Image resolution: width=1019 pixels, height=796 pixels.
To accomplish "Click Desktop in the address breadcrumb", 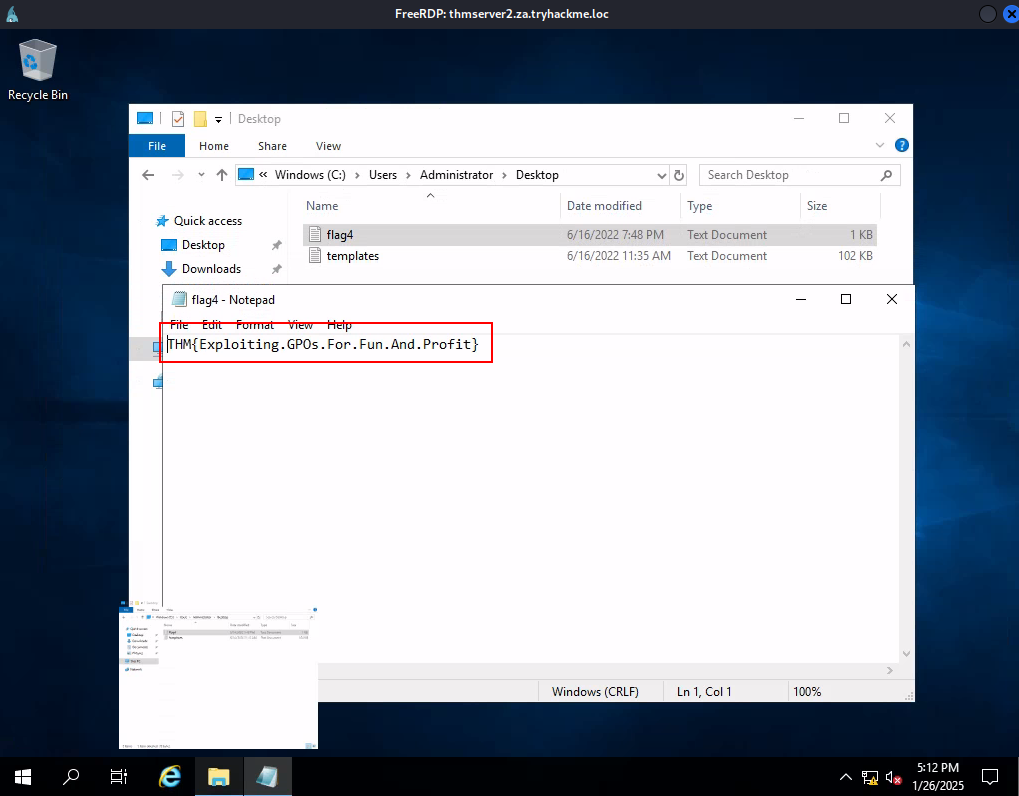I will coord(537,175).
